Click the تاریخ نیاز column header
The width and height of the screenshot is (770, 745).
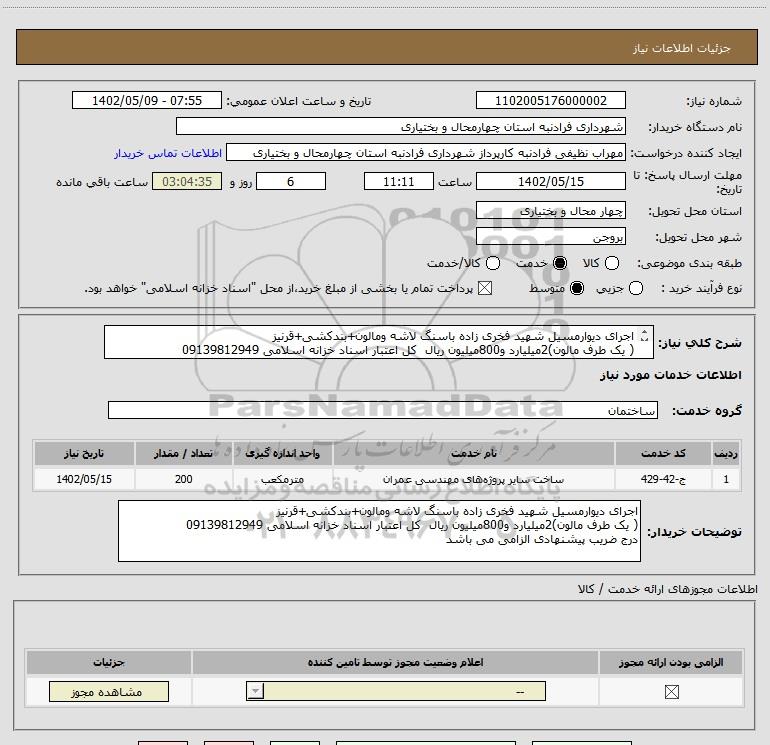tap(84, 453)
